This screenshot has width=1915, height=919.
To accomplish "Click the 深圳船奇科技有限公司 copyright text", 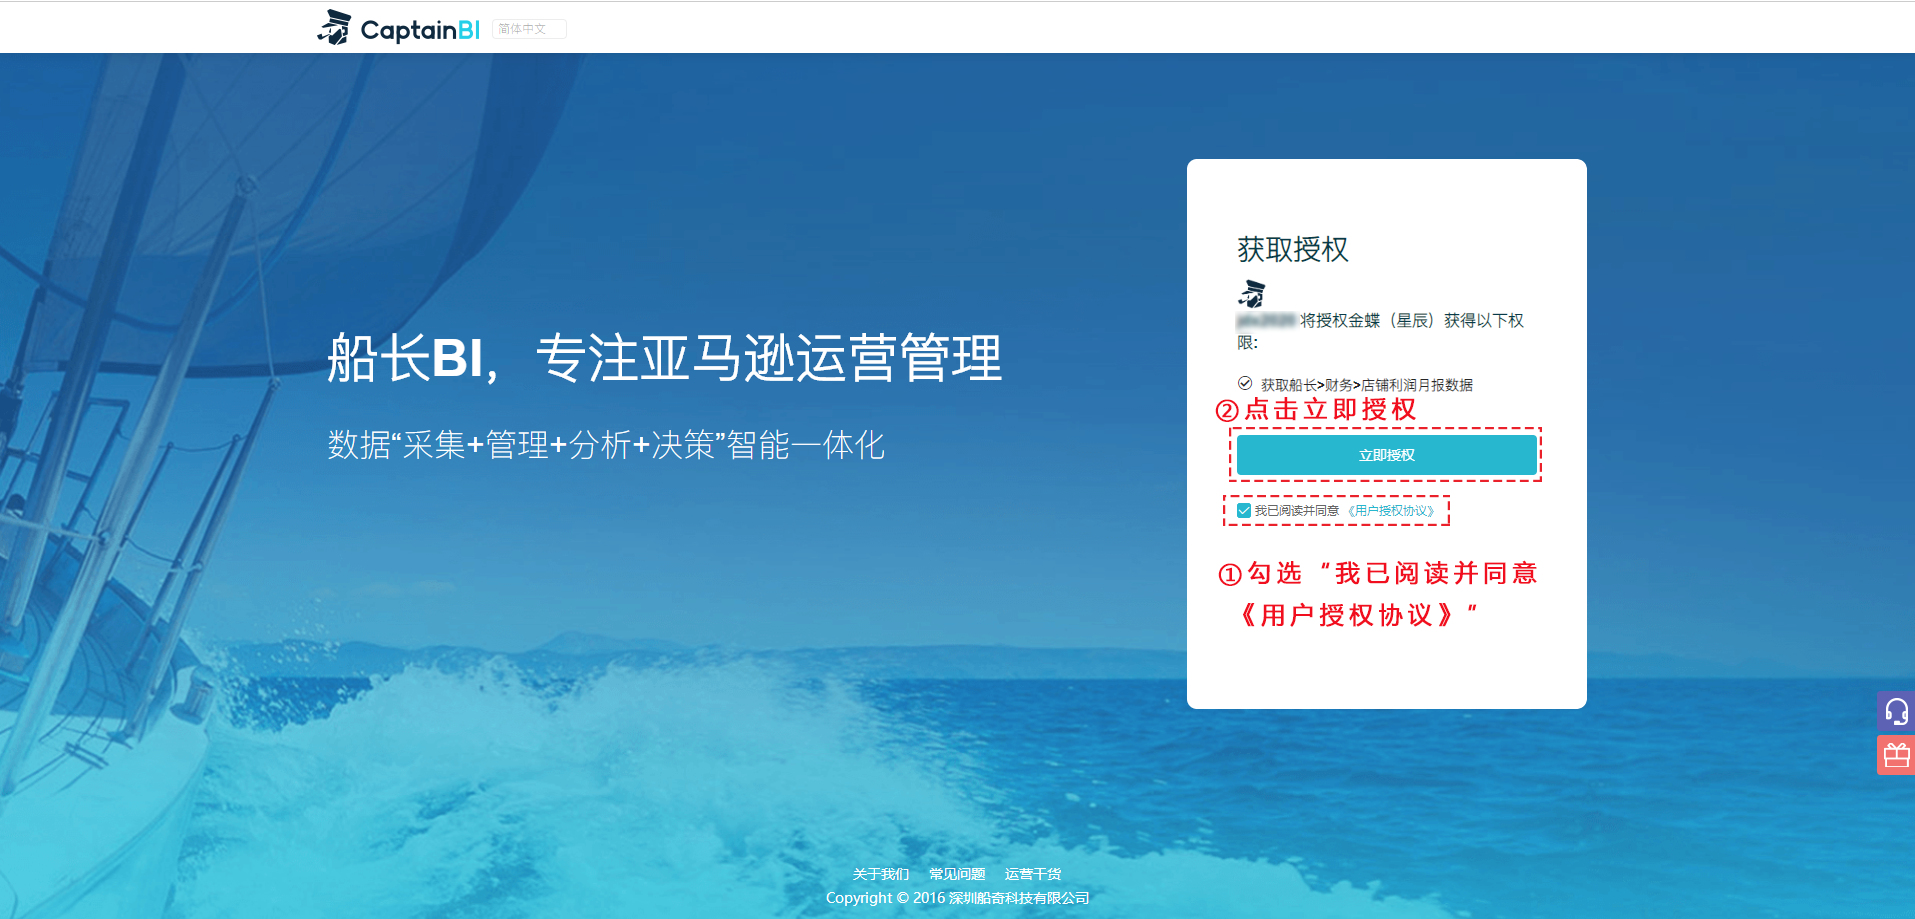I will point(1019,898).
